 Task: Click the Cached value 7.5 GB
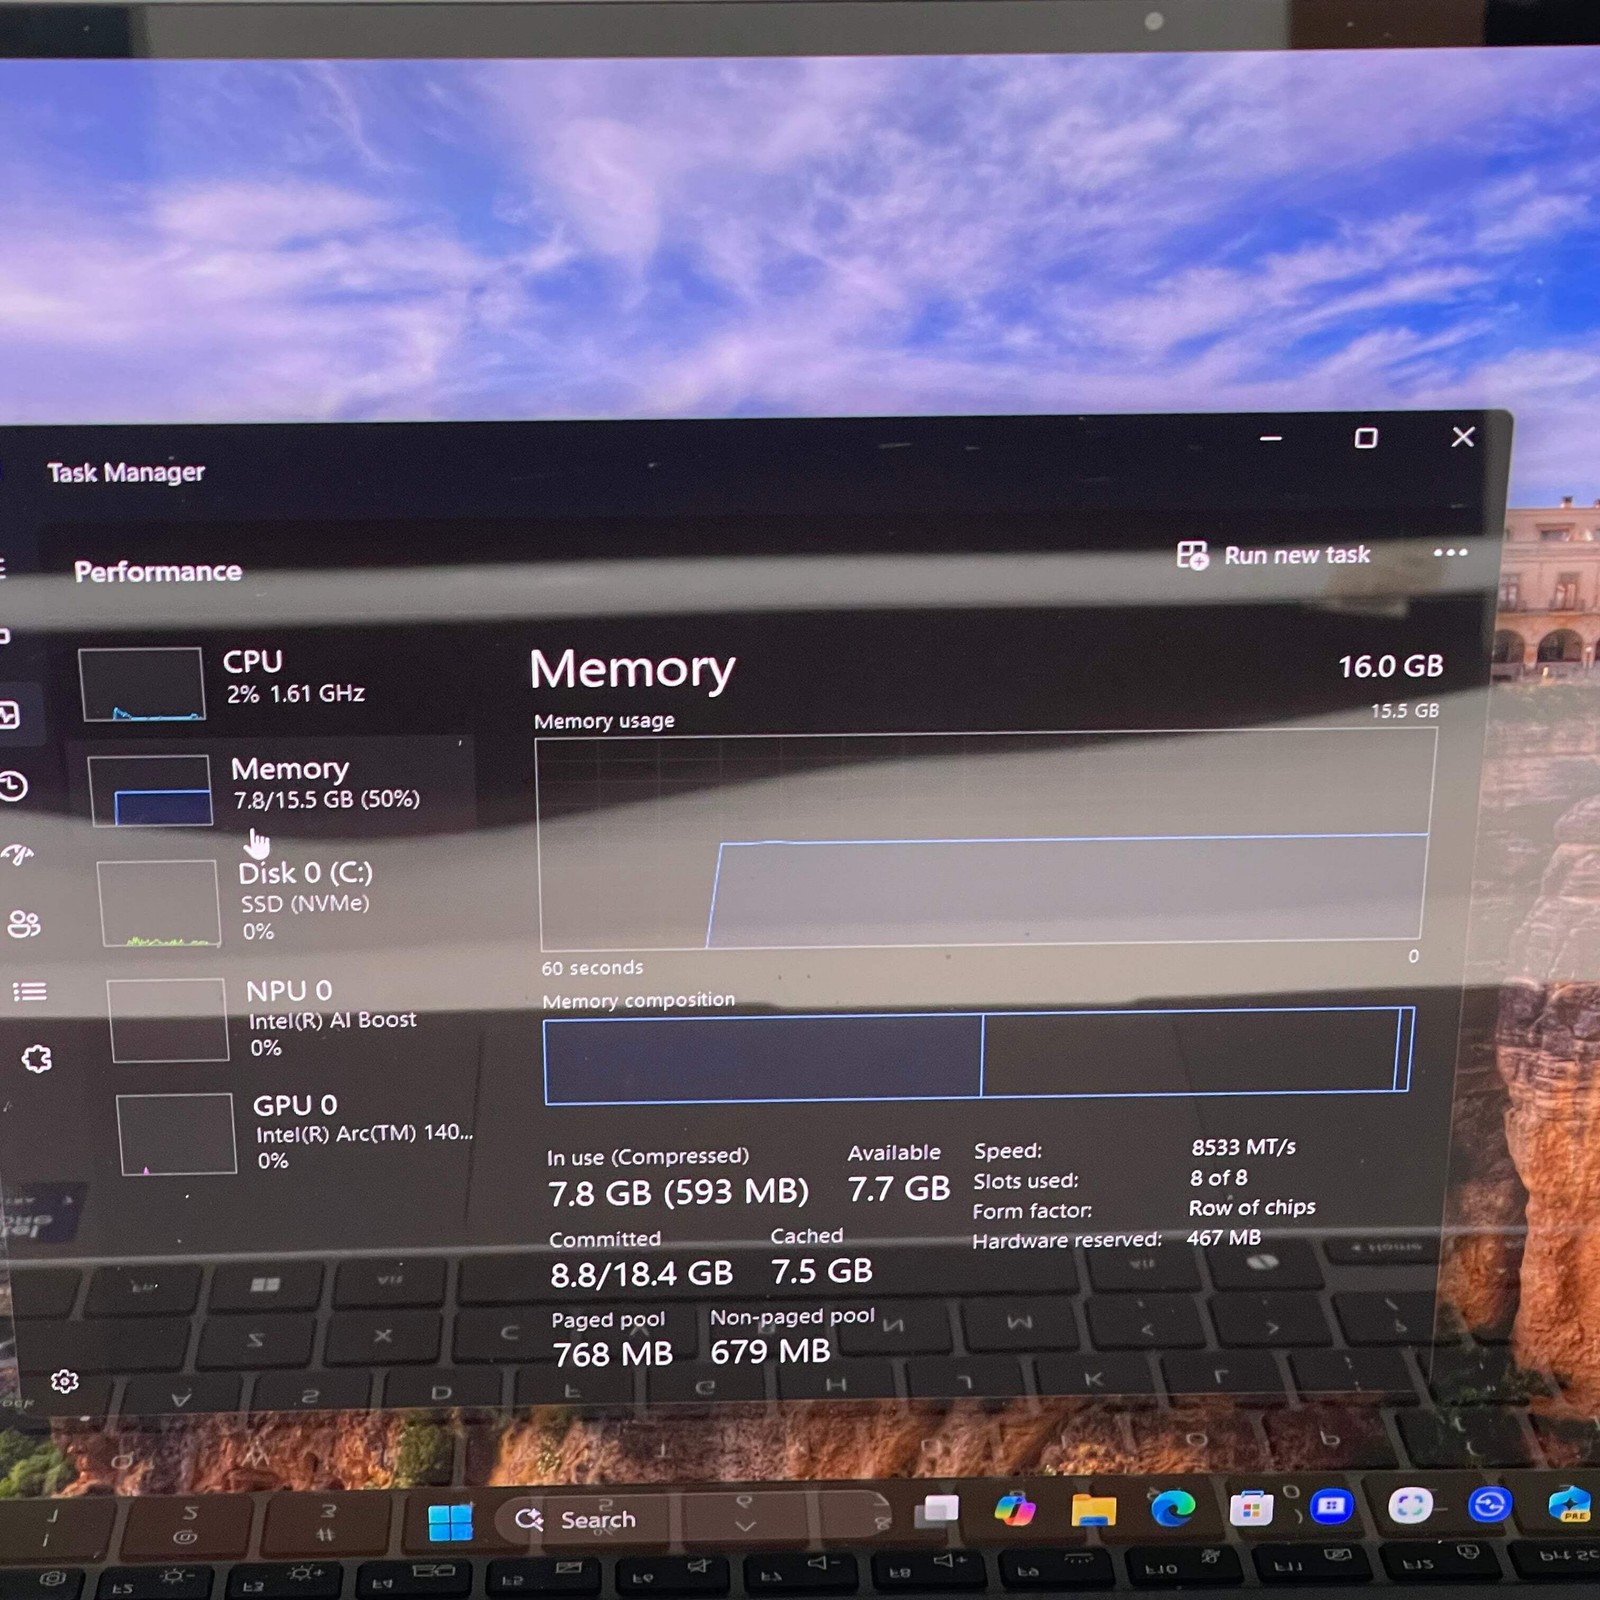click(821, 1271)
